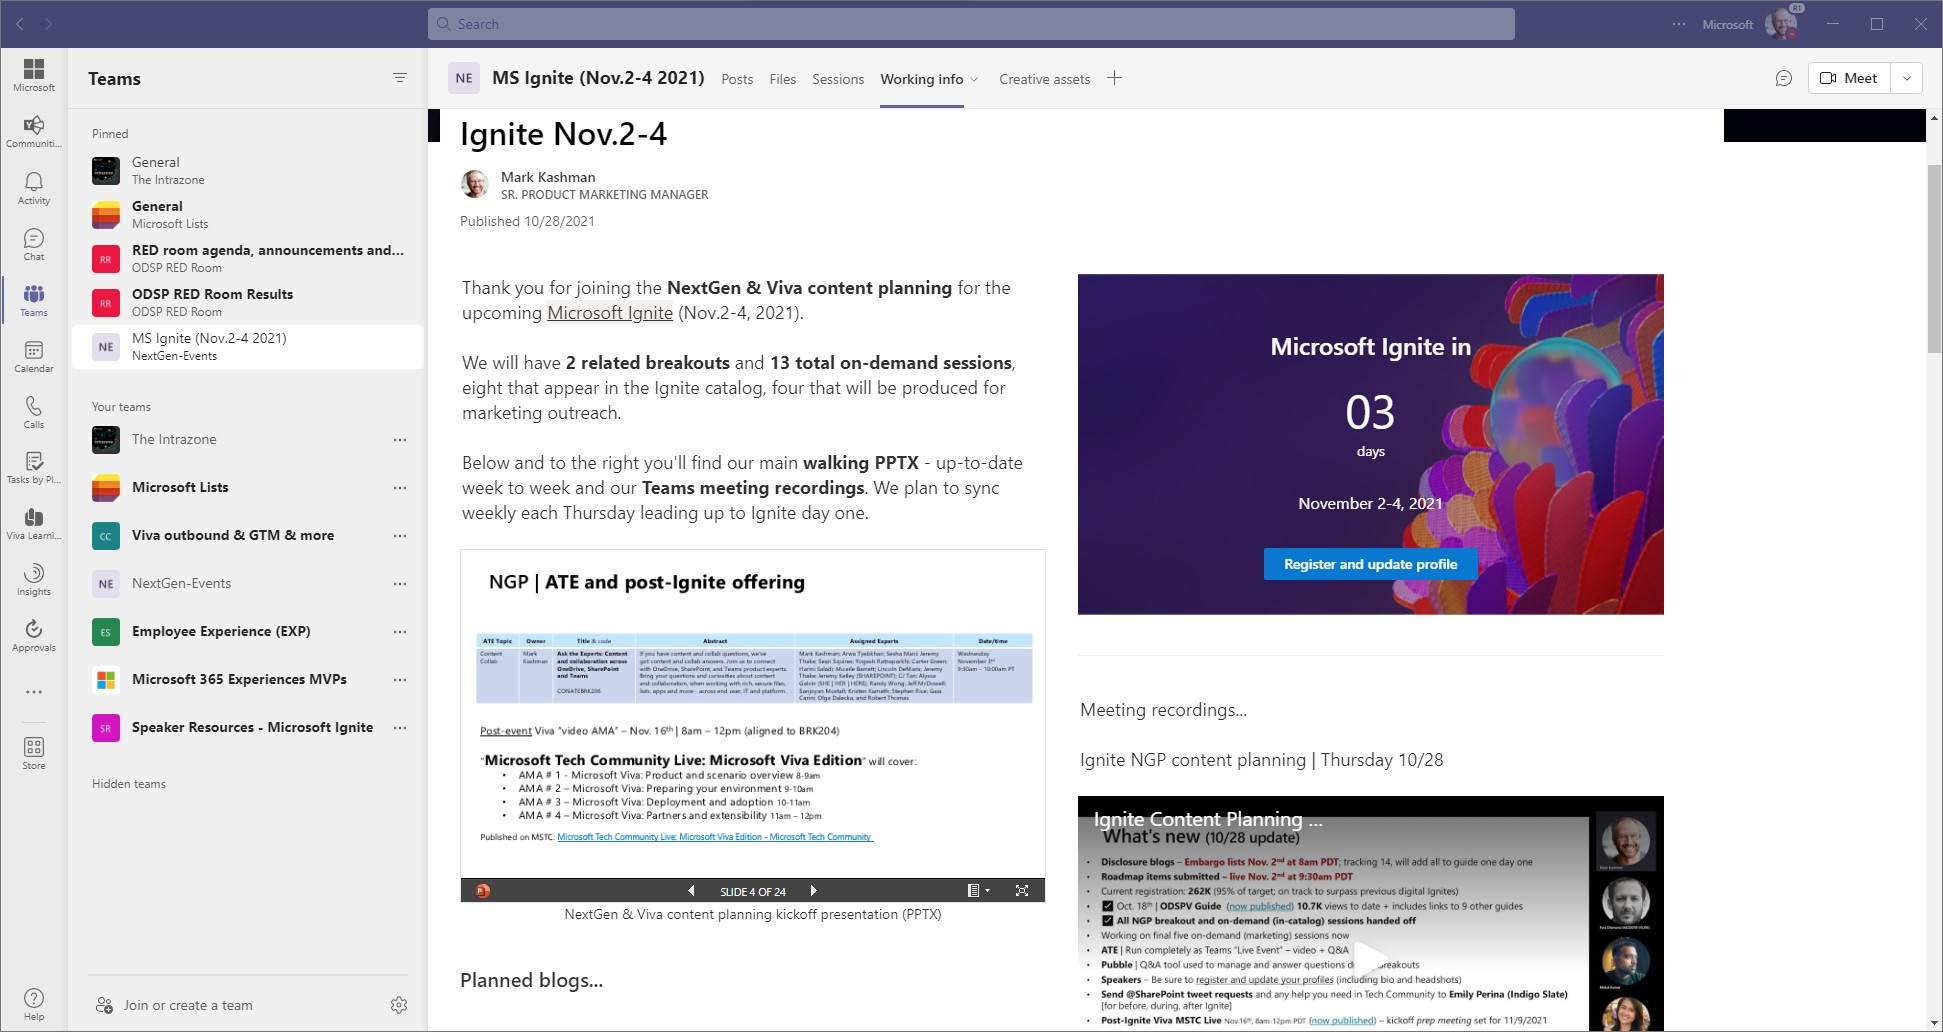Select the Teams rail icon

pos(34,299)
